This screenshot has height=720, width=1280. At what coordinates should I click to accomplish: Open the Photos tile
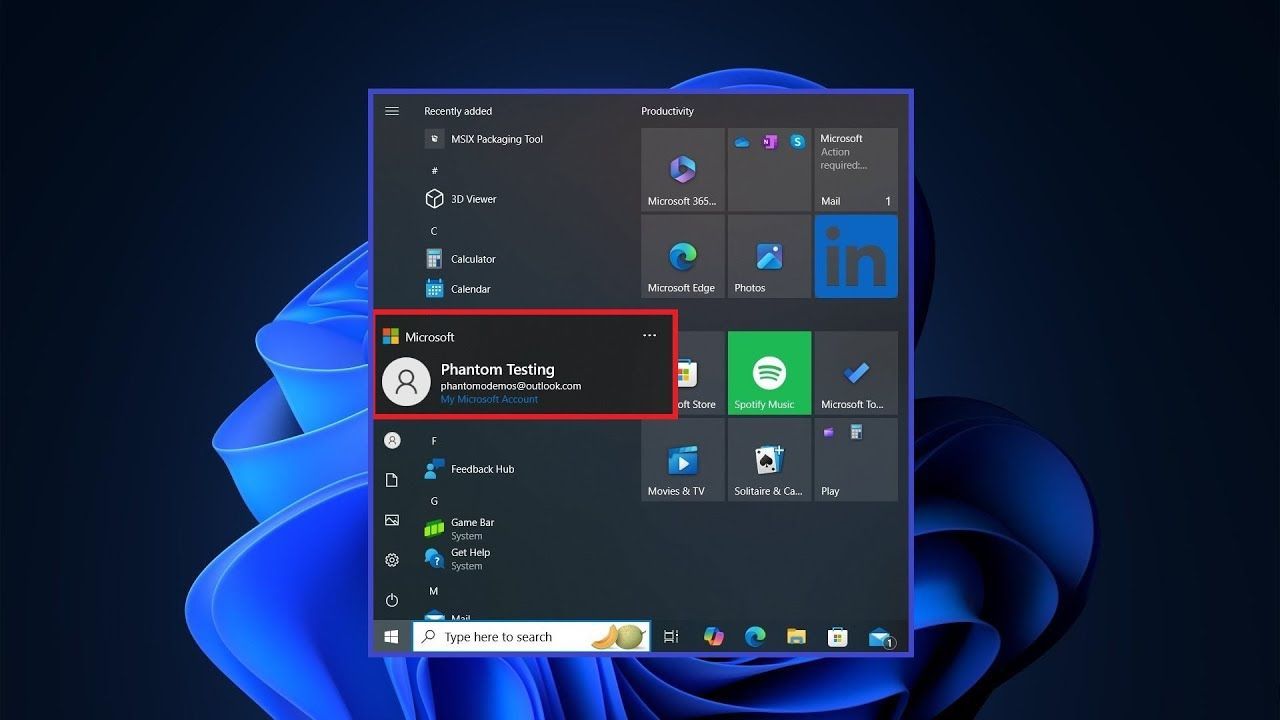click(x=769, y=256)
